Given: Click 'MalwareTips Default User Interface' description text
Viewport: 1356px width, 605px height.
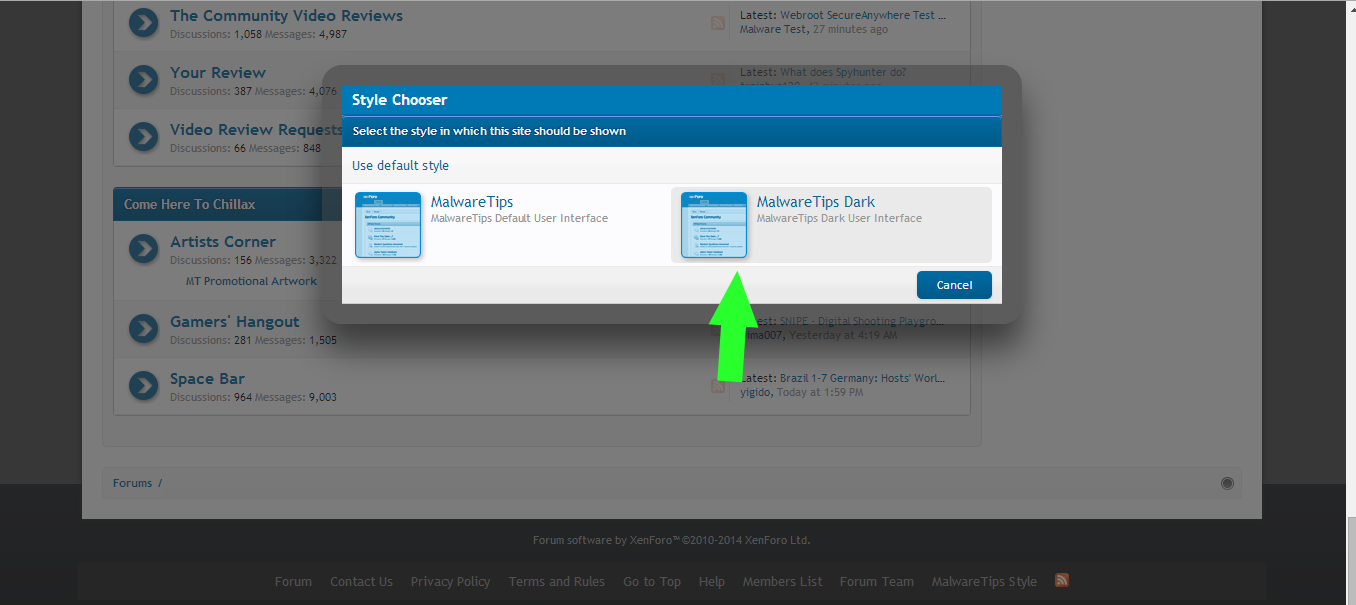Looking at the screenshot, I should click(519, 218).
